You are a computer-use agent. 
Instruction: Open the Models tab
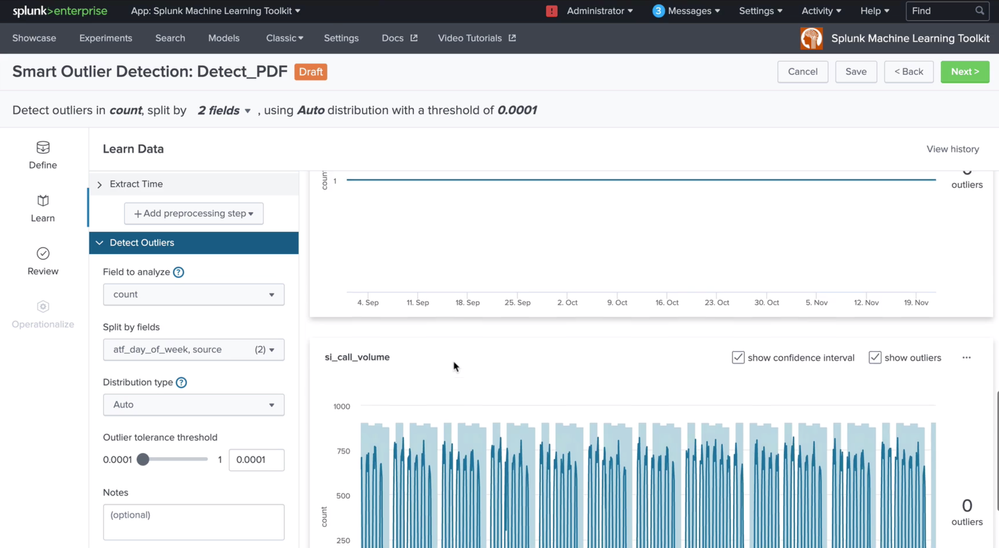pos(224,38)
